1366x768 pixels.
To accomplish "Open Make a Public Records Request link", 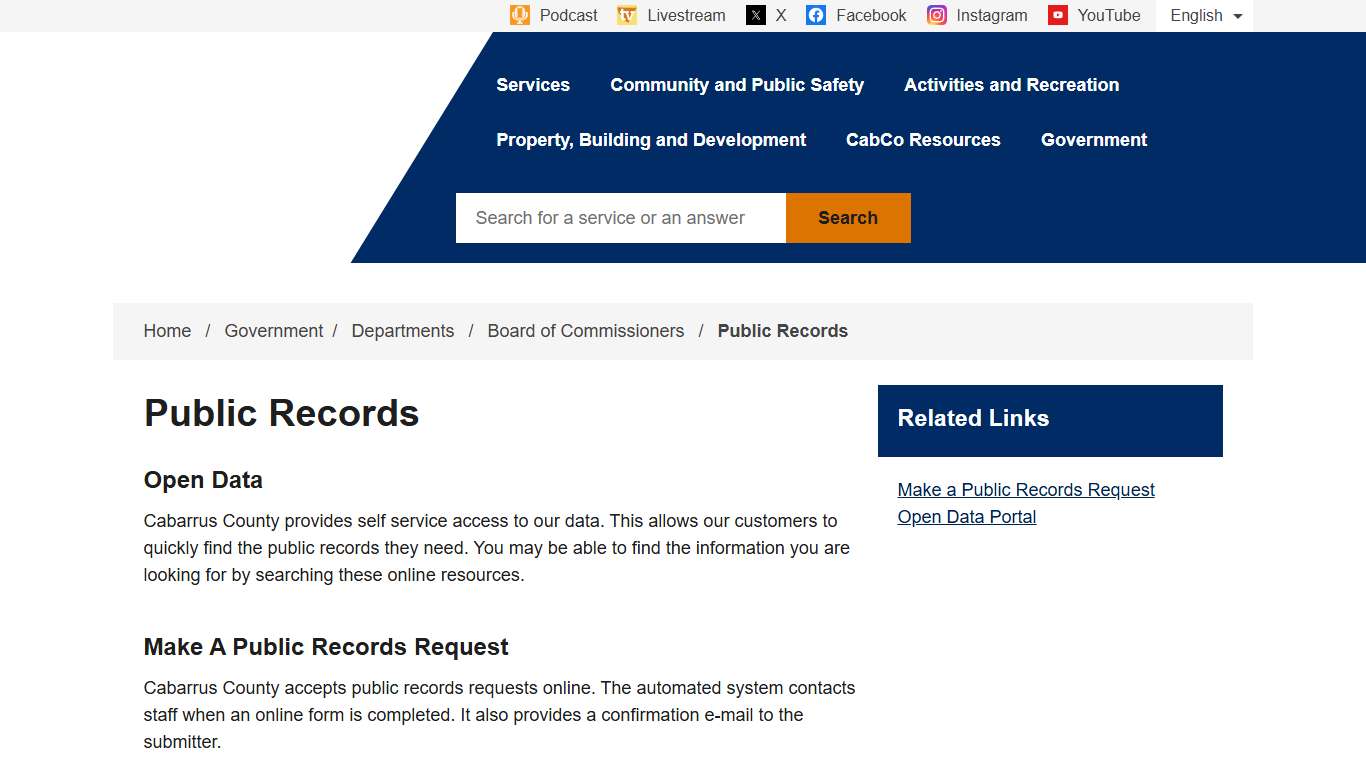I will click(1026, 489).
